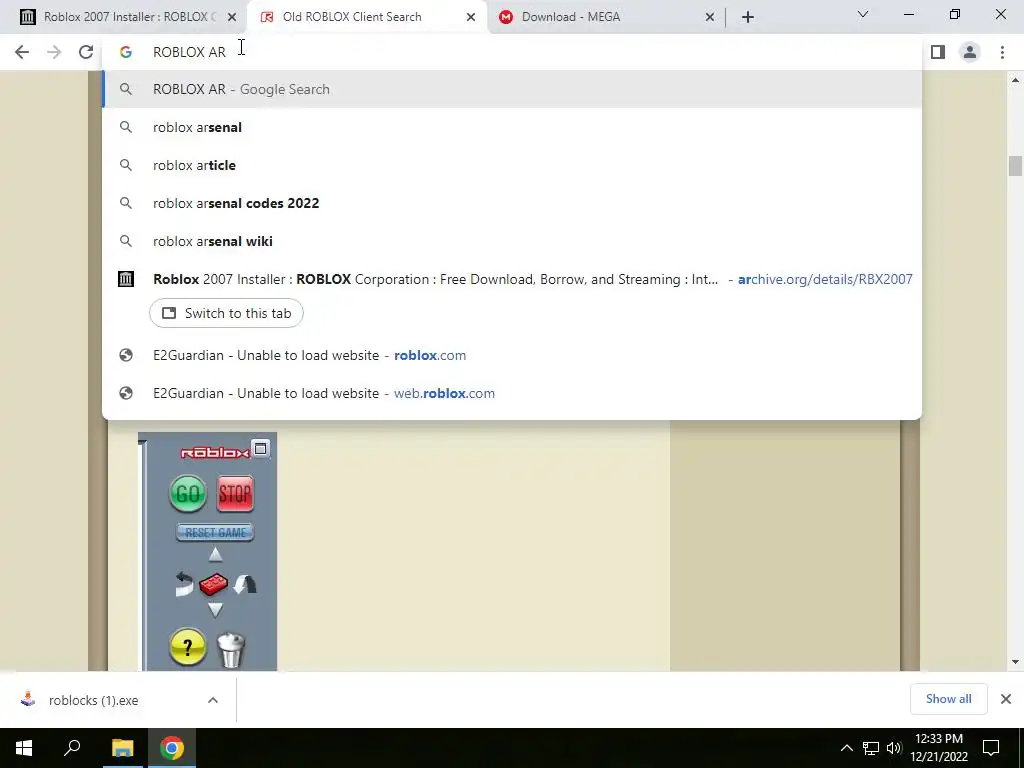The height and width of the screenshot is (768, 1024).
Task: Open the side panel icon in Chrome toolbar
Action: tap(938, 52)
